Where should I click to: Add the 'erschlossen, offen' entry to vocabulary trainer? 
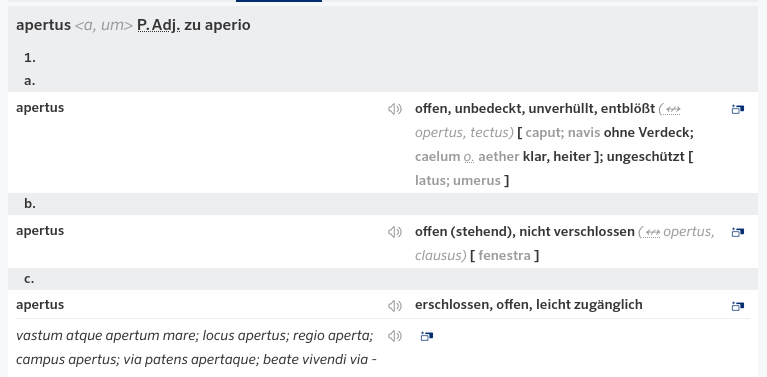click(738, 306)
